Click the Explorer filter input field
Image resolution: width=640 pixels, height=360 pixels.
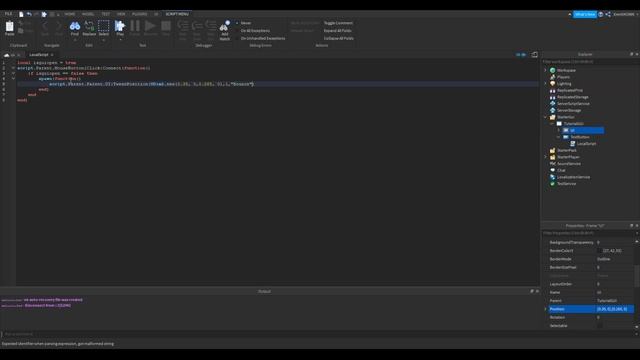[589, 62]
